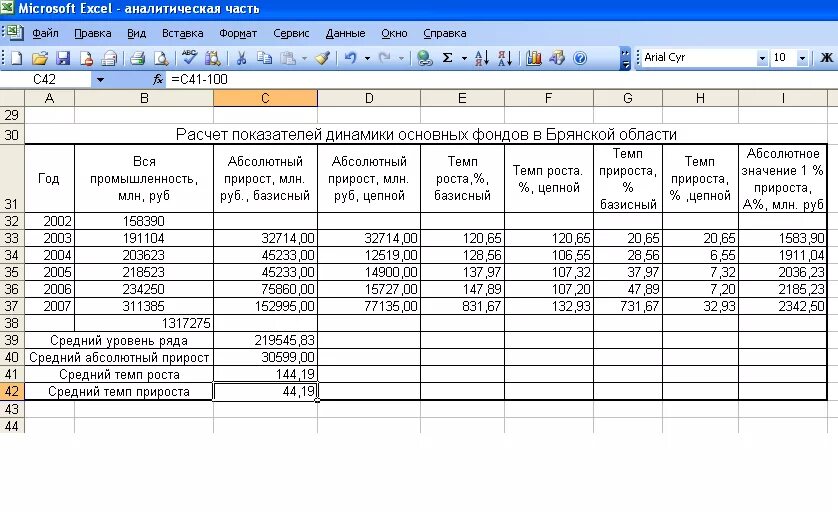
Task: Open the Окно menu
Action: click(394, 33)
